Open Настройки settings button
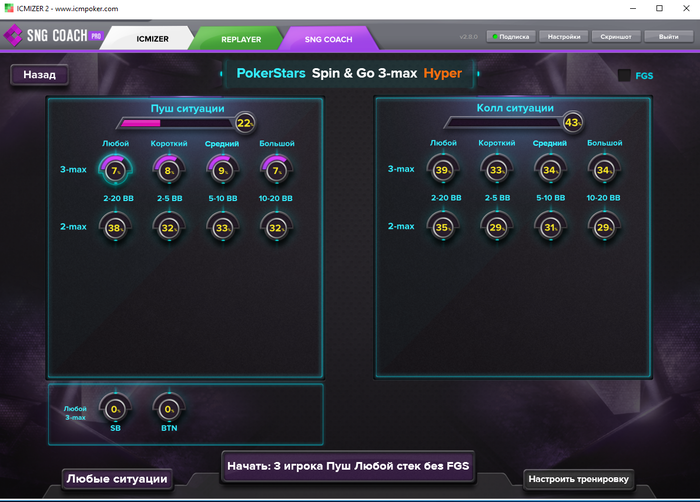The height and width of the screenshot is (502, 700). [564, 37]
